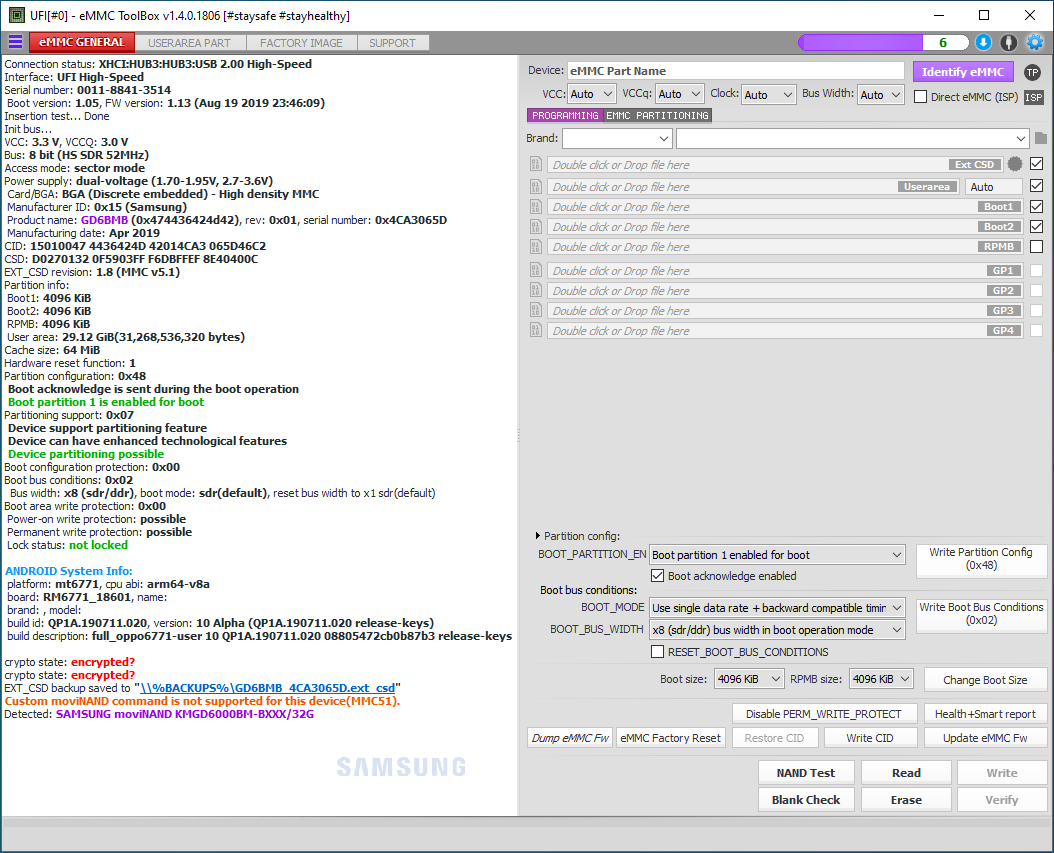Click Write Partition Config (0x48) button
The width and height of the screenshot is (1054, 853).
(x=981, y=559)
